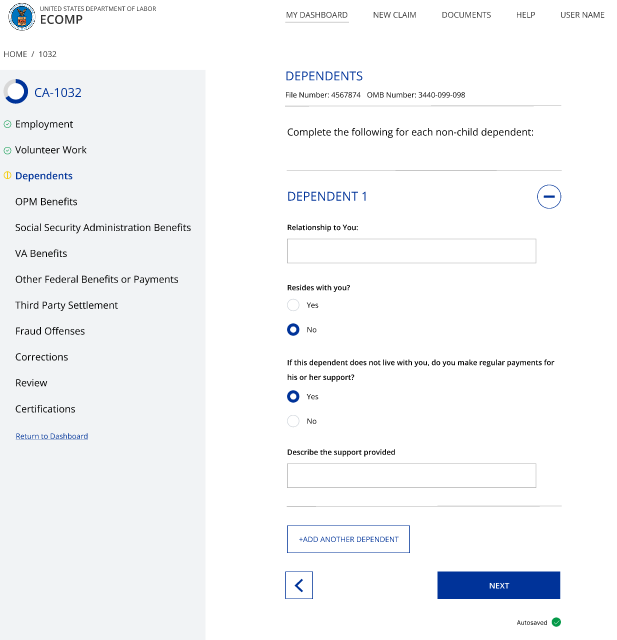Viewport: 617px width, 640px height.
Task: Open Documents in the top navigation
Action: (466, 15)
